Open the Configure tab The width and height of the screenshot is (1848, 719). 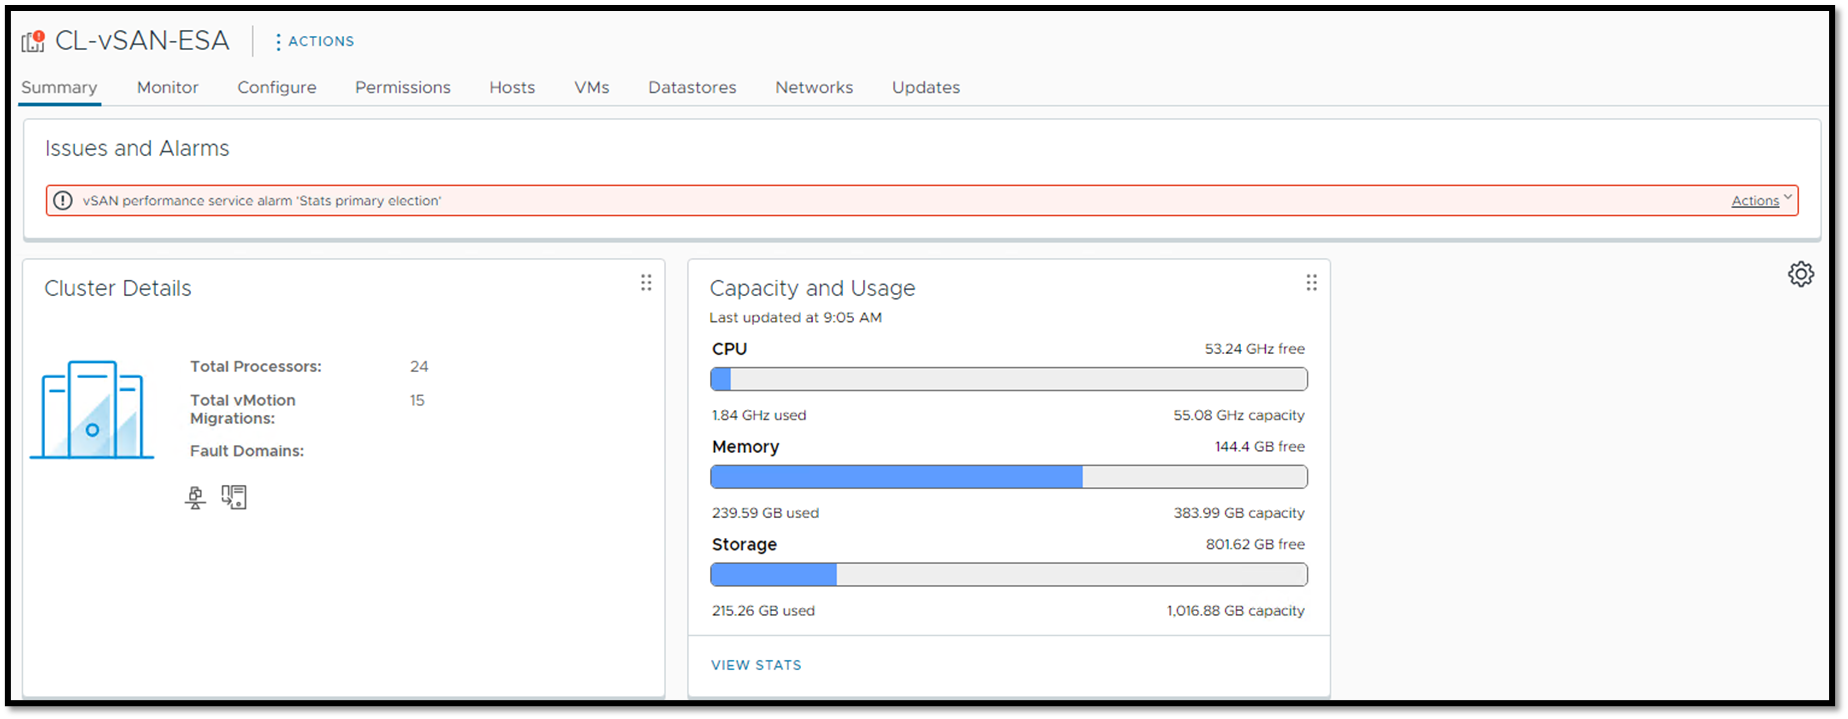(x=277, y=88)
